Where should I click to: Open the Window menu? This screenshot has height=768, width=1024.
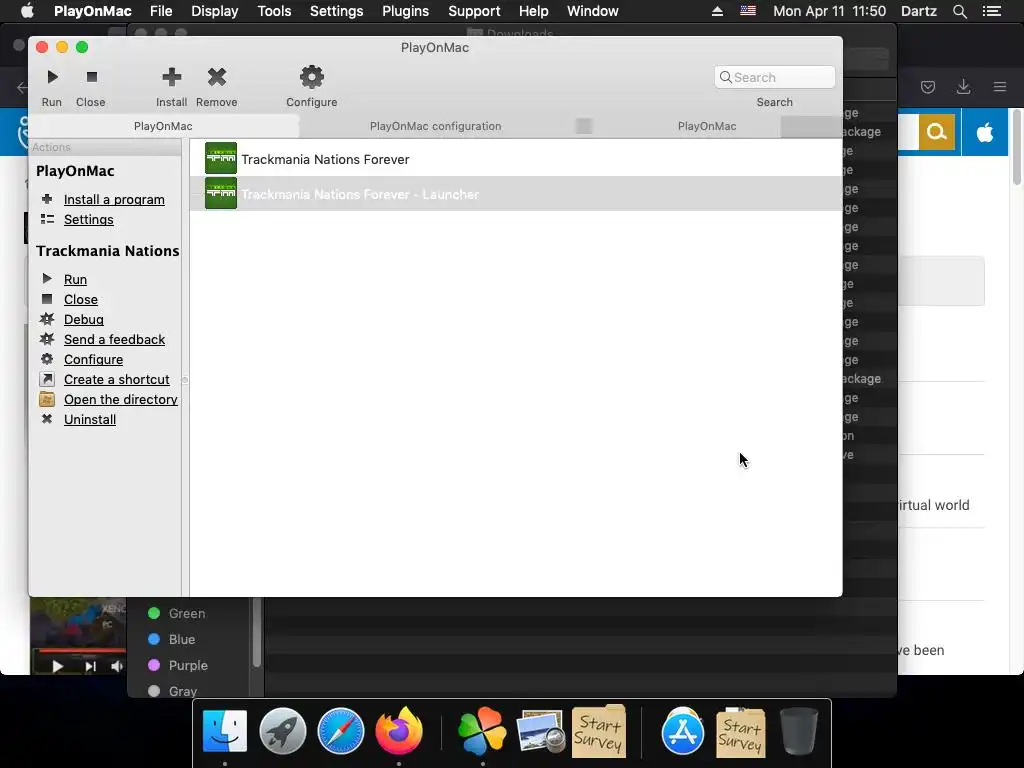pyautogui.click(x=593, y=11)
